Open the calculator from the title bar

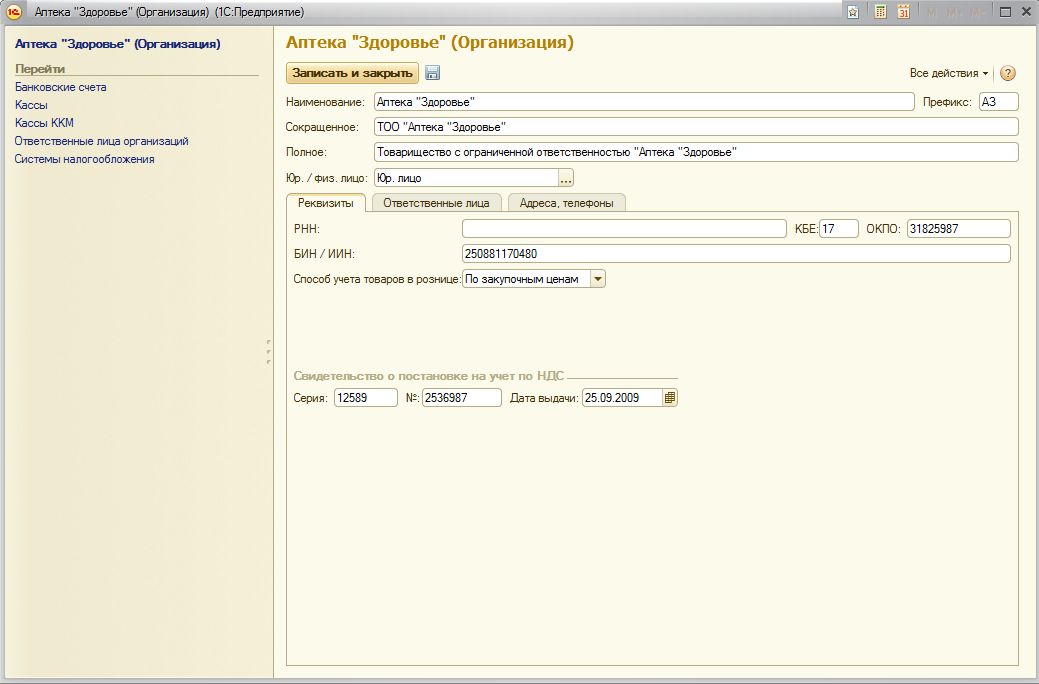[880, 12]
